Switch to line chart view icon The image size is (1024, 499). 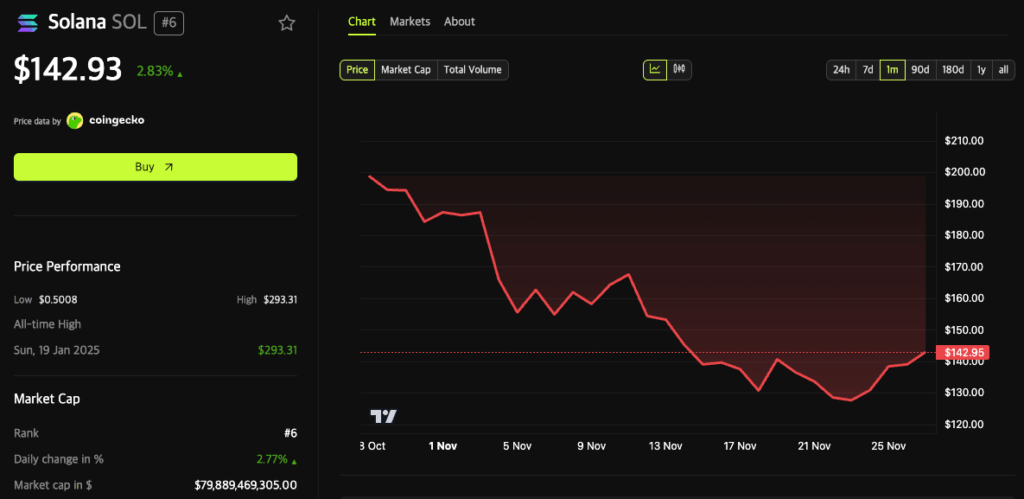click(x=655, y=69)
